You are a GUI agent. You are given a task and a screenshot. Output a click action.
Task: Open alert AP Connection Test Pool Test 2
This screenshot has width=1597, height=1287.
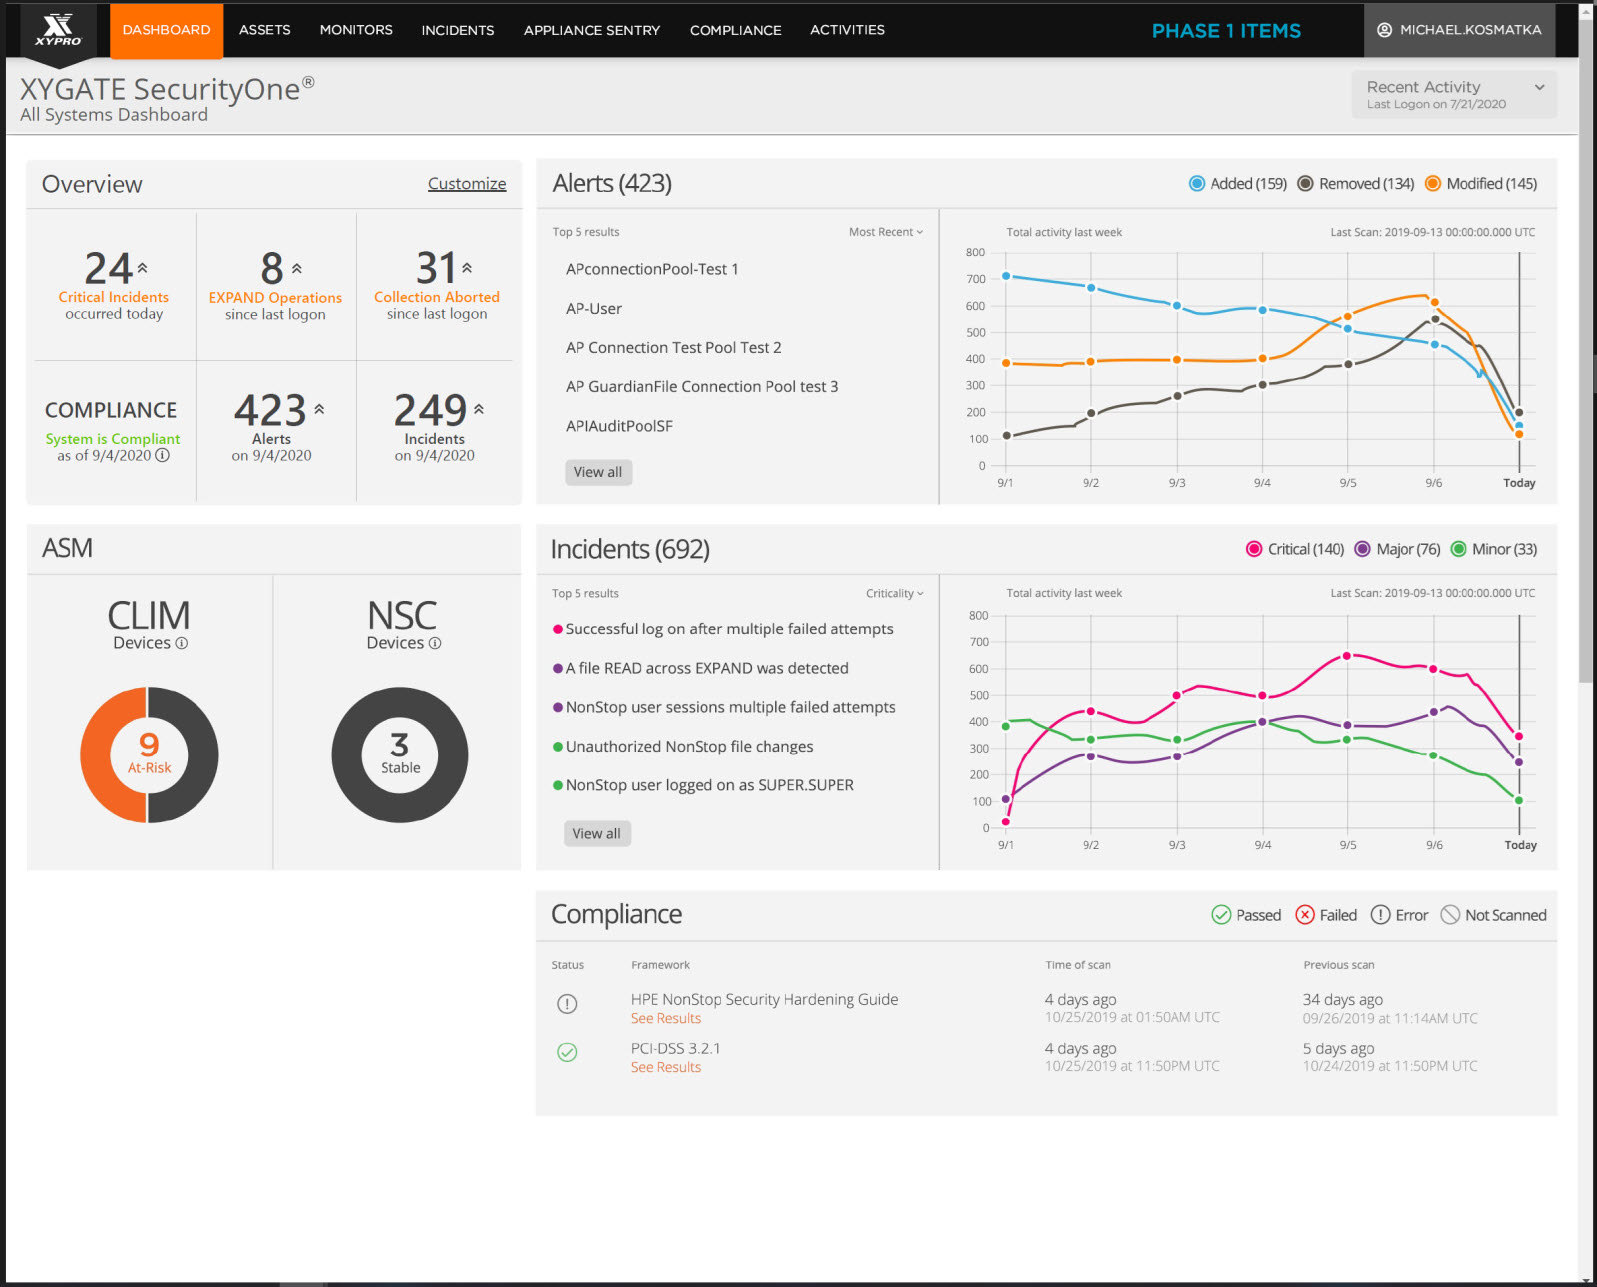[674, 348]
